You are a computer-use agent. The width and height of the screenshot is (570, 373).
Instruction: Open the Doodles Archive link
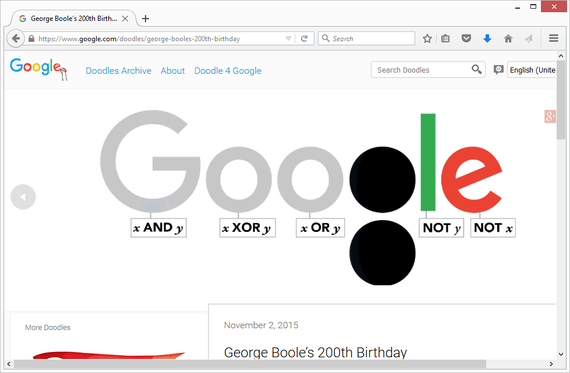(x=119, y=71)
